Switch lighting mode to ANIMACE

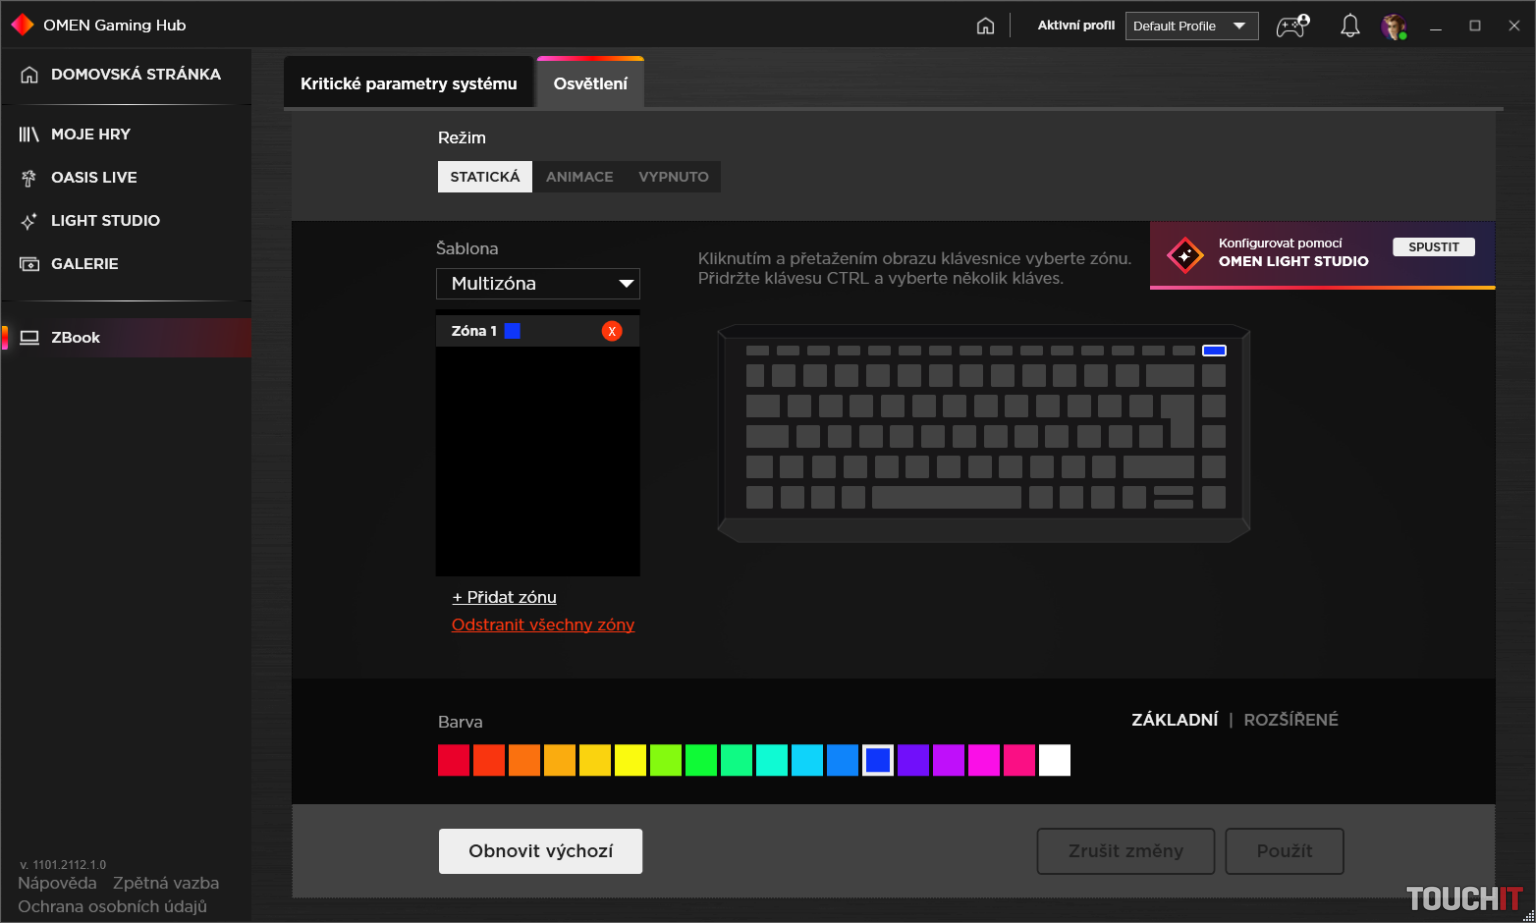point(580,176)
